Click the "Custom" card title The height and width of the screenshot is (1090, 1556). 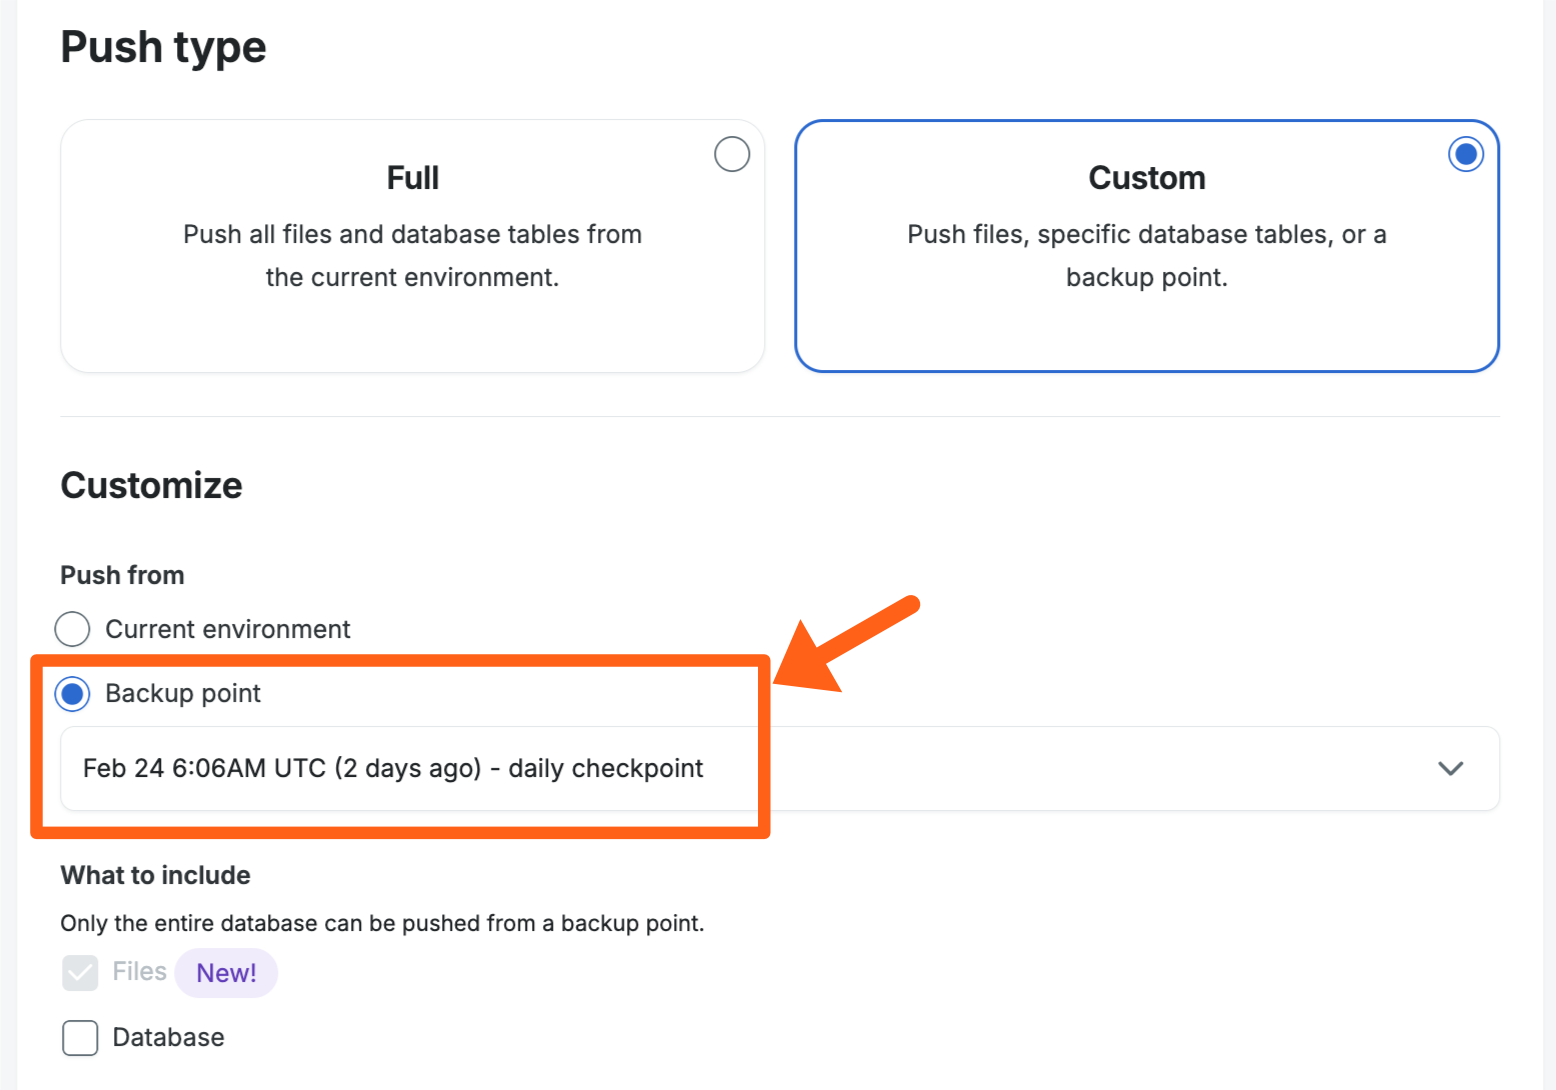pyautogui.click(x=1146, y=178)
